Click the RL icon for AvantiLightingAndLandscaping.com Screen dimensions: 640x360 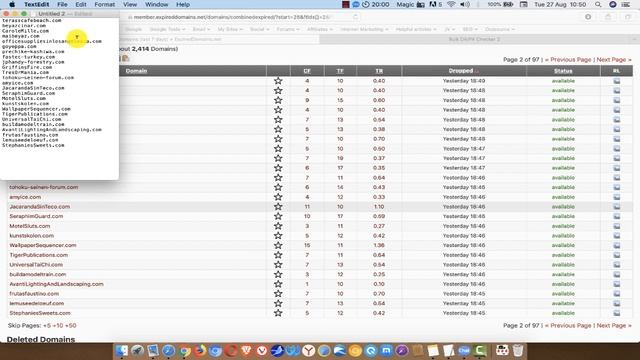pyautogui.click(x=616, y=284)
